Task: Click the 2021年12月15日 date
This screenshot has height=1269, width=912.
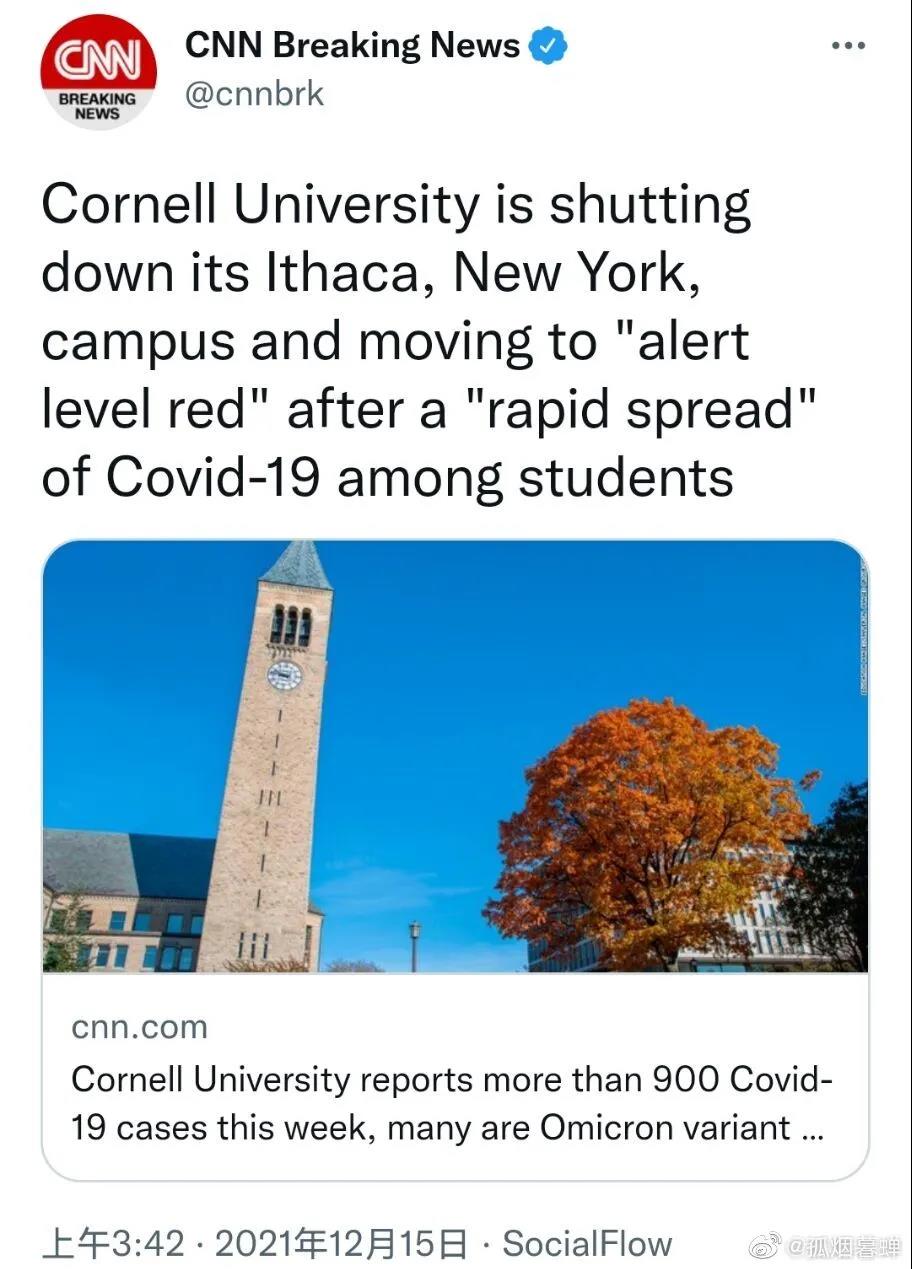Action: (341, 1245)
